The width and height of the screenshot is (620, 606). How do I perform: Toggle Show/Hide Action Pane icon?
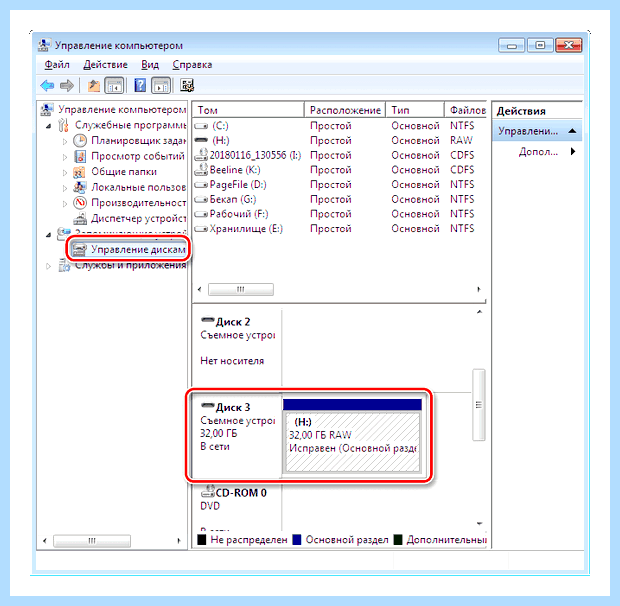click(161, 85)
